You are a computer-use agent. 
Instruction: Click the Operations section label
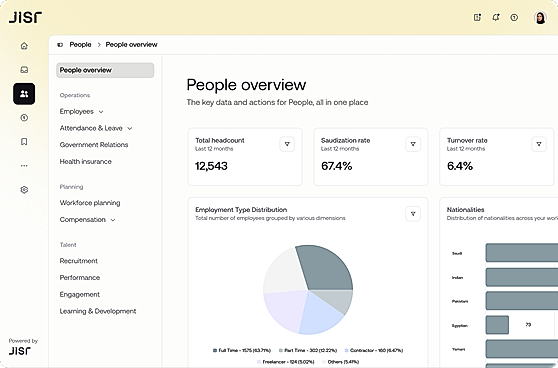coord(75,95)
